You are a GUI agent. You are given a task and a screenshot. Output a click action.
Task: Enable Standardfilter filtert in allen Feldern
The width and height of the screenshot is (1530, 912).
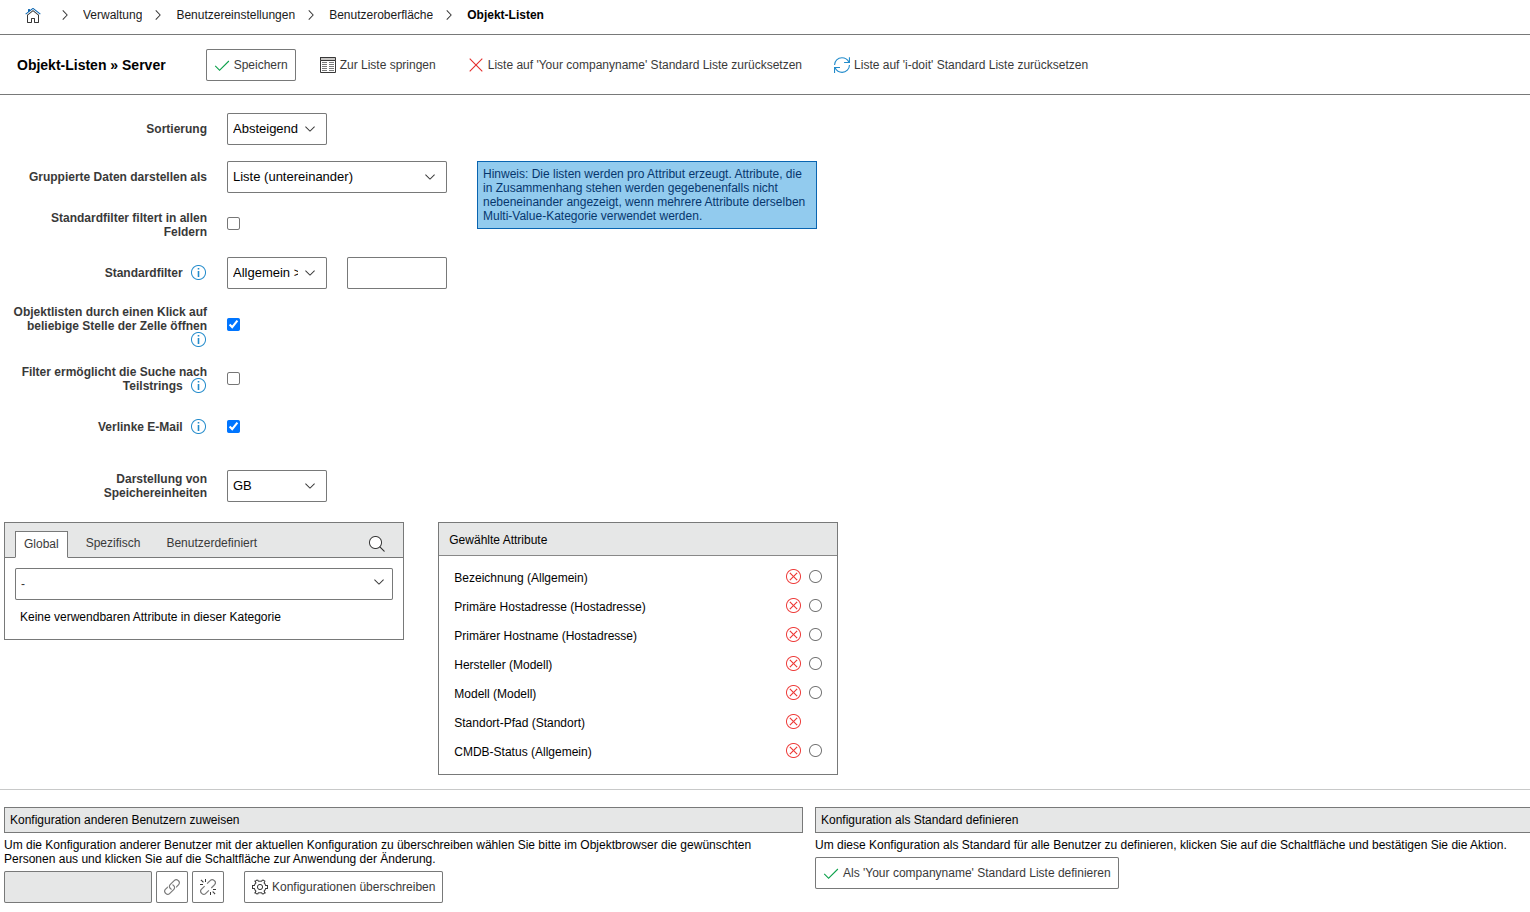[x=233, y=224]
